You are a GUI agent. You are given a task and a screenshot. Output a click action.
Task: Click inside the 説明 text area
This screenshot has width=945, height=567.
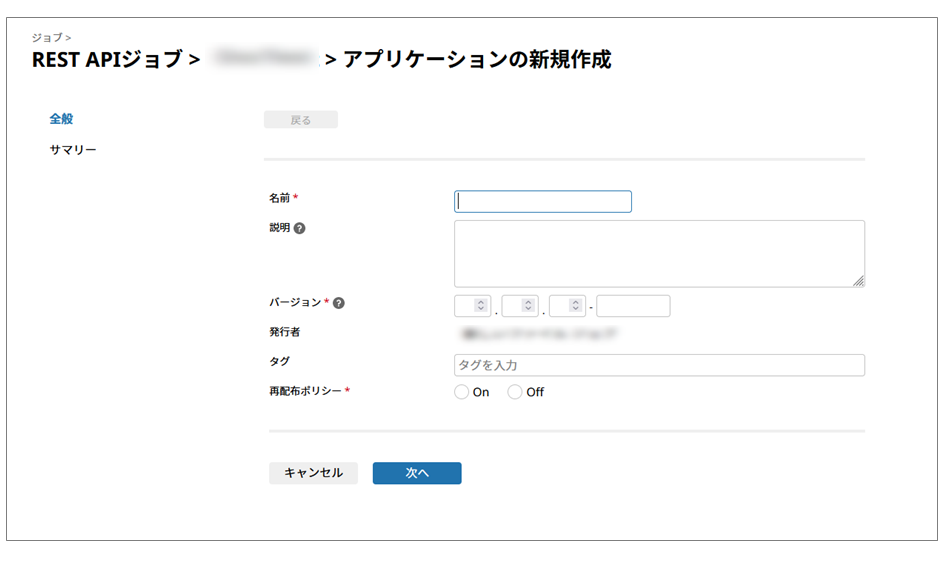point(658,254)
